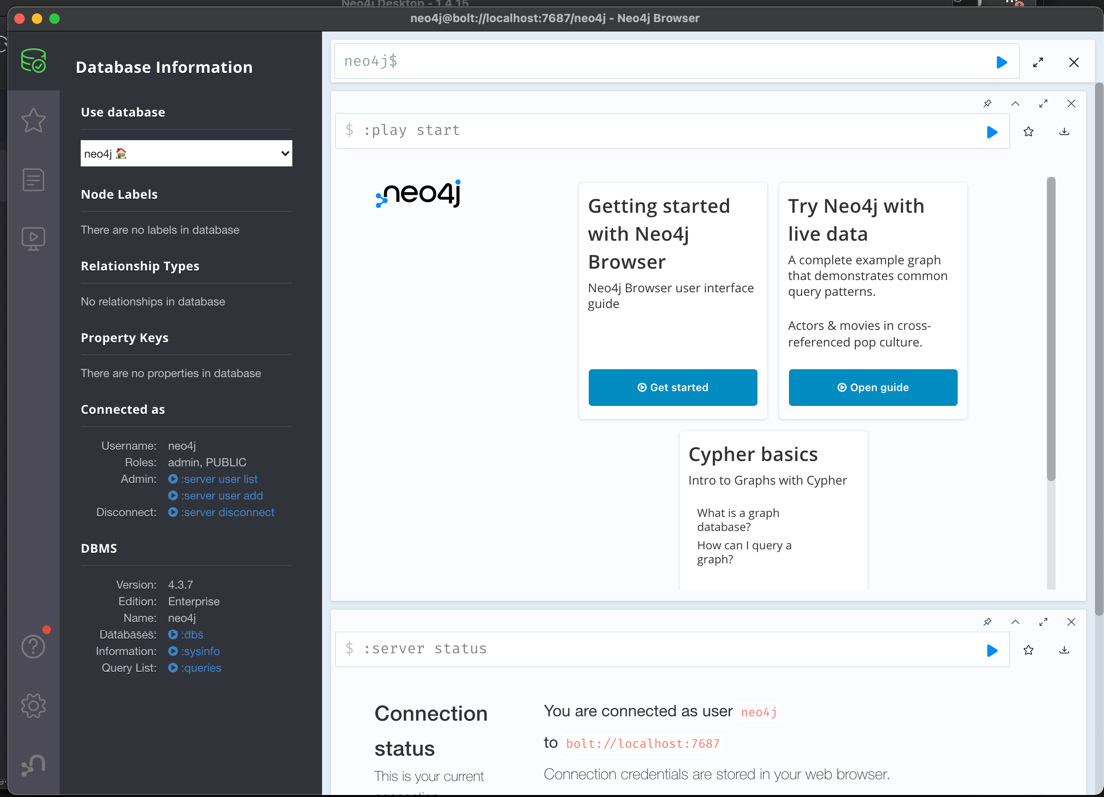This screenshot has width=1104, height=797.
Task: Download the :play start frame export
Action: pyautogui.click(x=1065, y=132)
